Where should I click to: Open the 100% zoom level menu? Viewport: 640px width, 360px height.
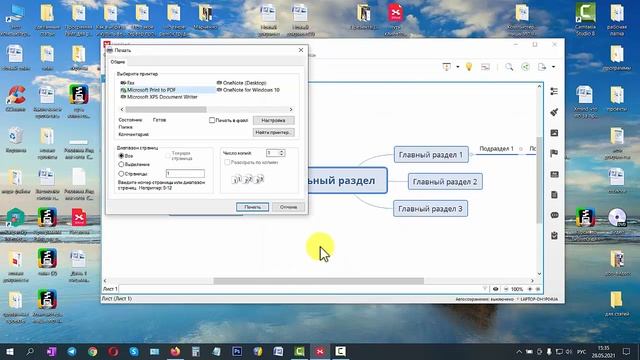[517, 289]
